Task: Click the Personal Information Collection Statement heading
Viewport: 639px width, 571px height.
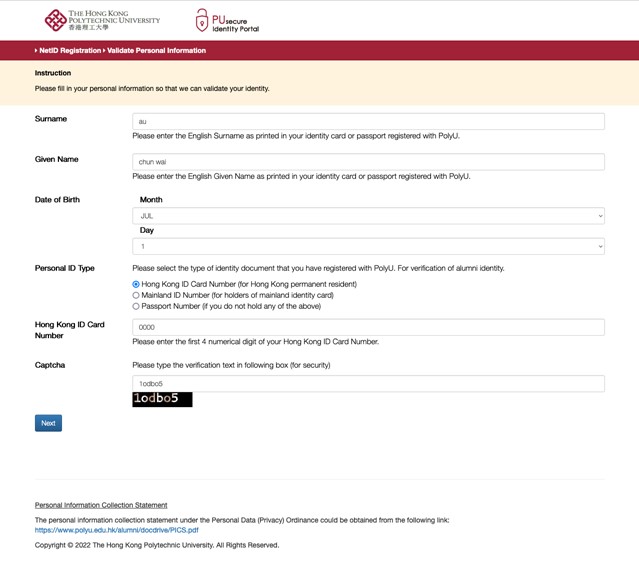Action: 101,505
